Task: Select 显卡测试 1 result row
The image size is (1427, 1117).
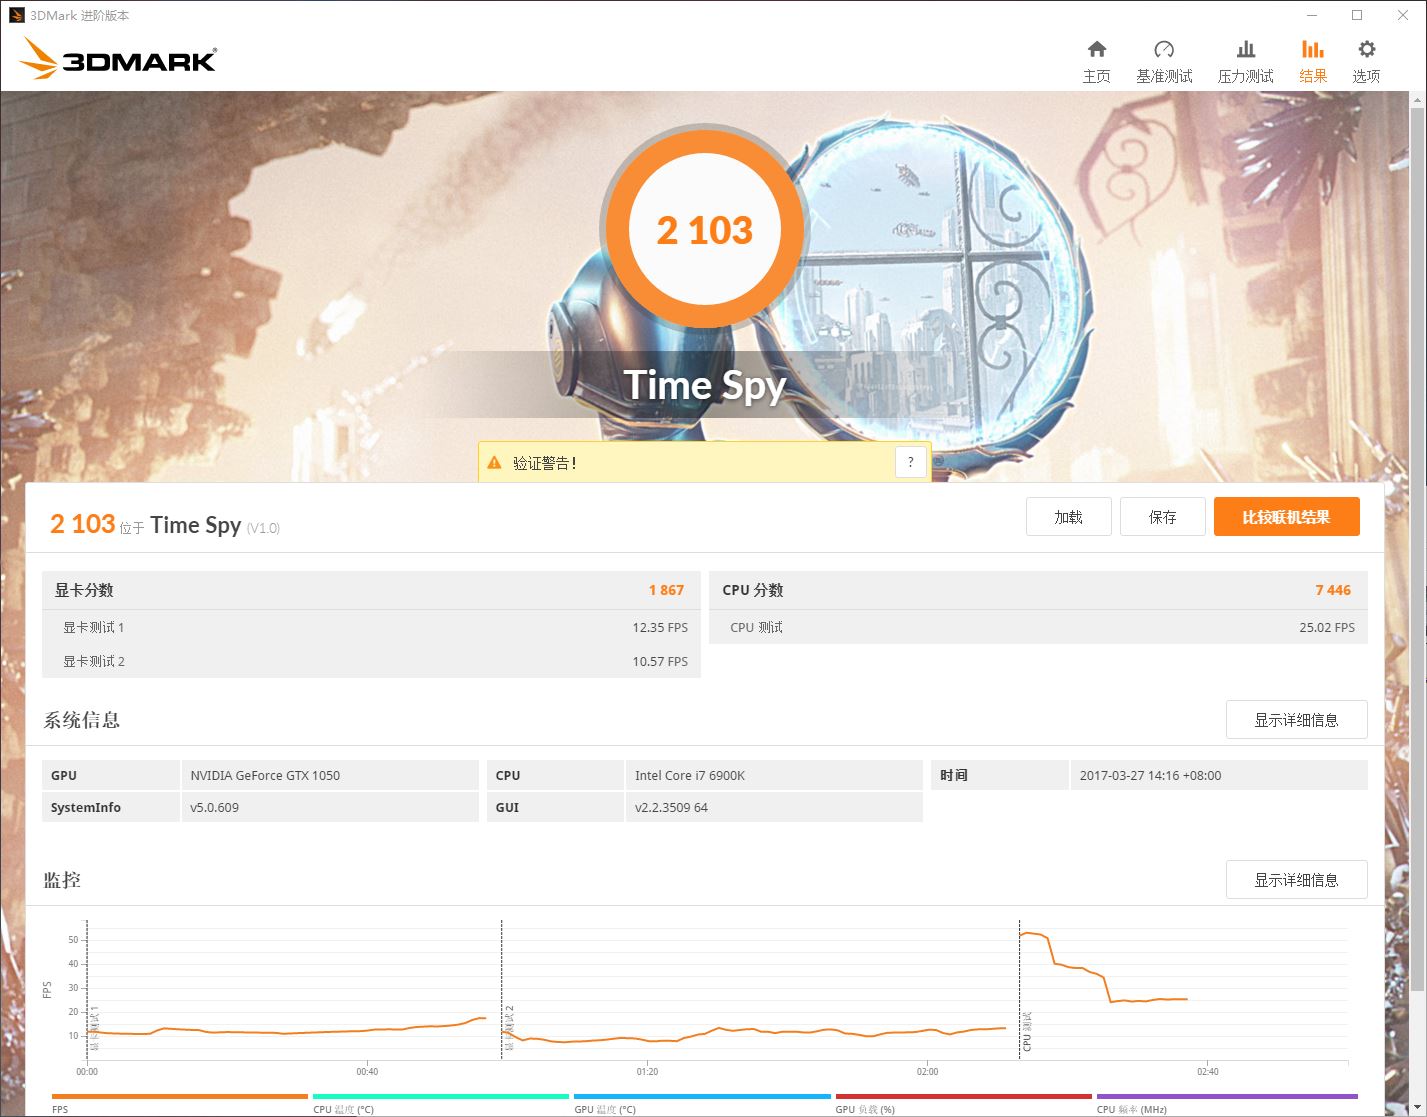Action: (371, 627)
